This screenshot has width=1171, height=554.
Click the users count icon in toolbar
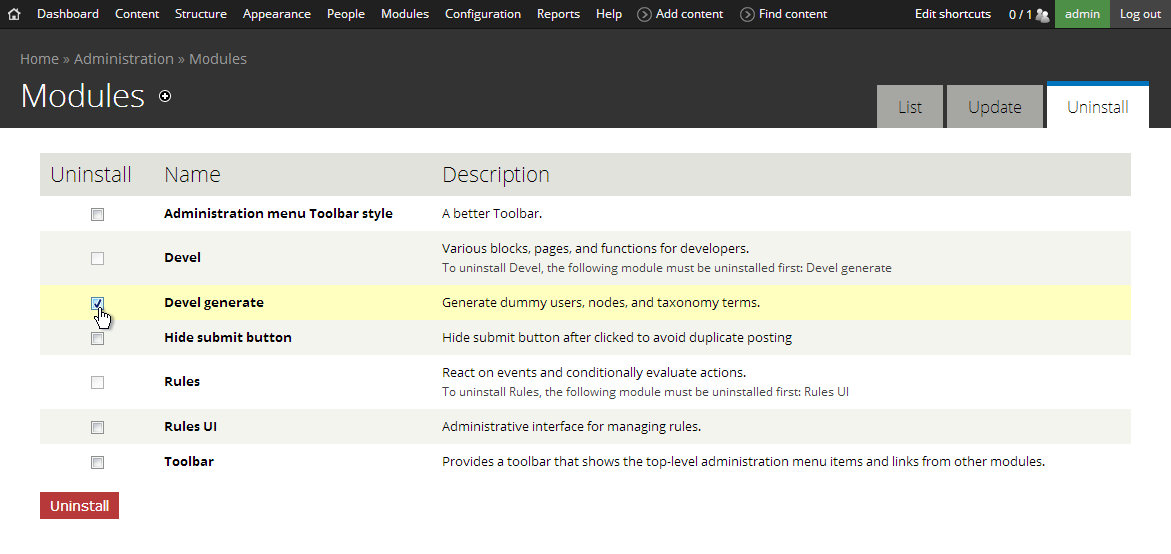(x=1043, y=15)
